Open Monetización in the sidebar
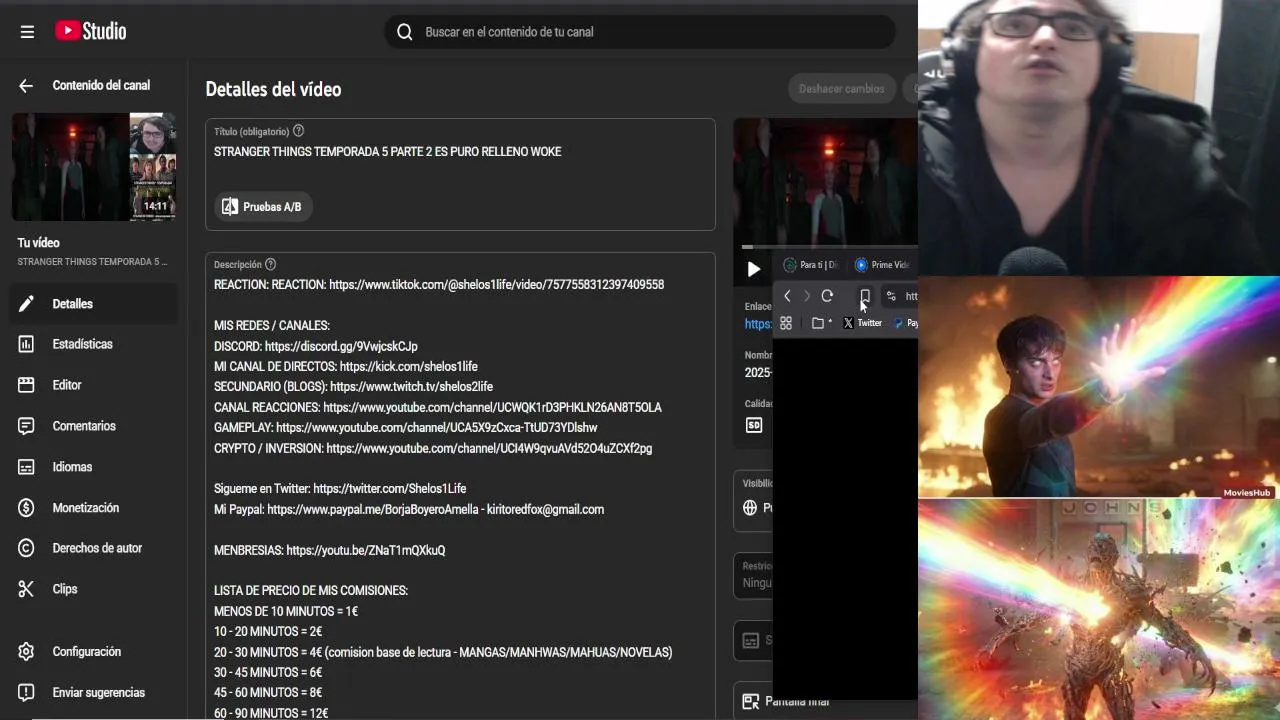Screen dimensions: 1280x720 tap(94, 508)
